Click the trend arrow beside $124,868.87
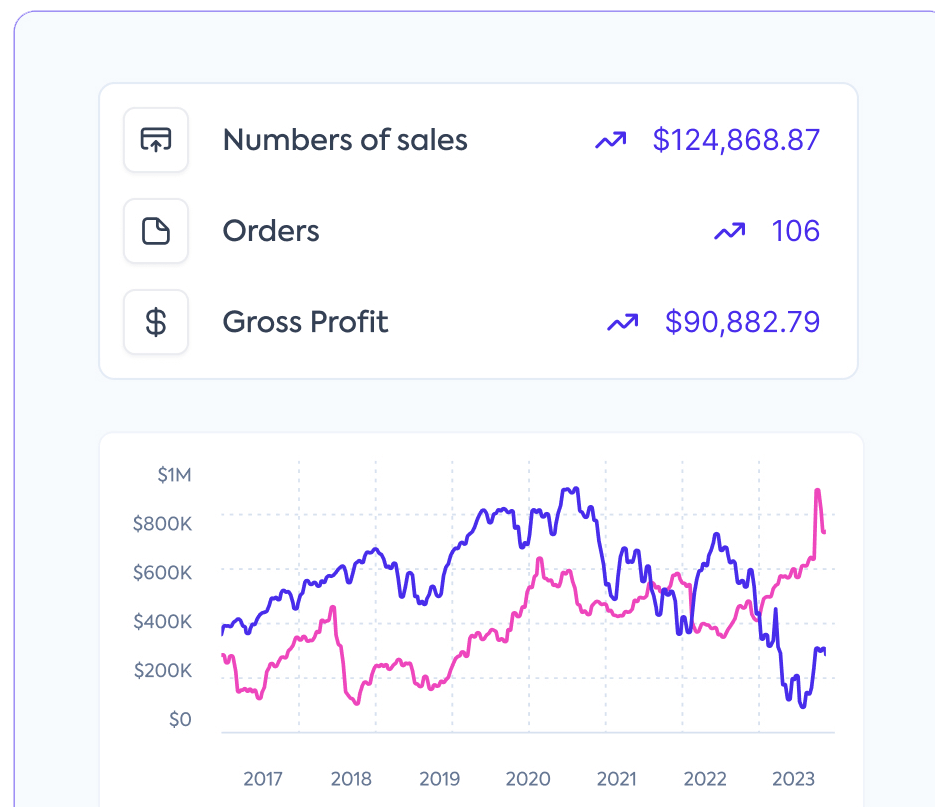 pos(610,141)
